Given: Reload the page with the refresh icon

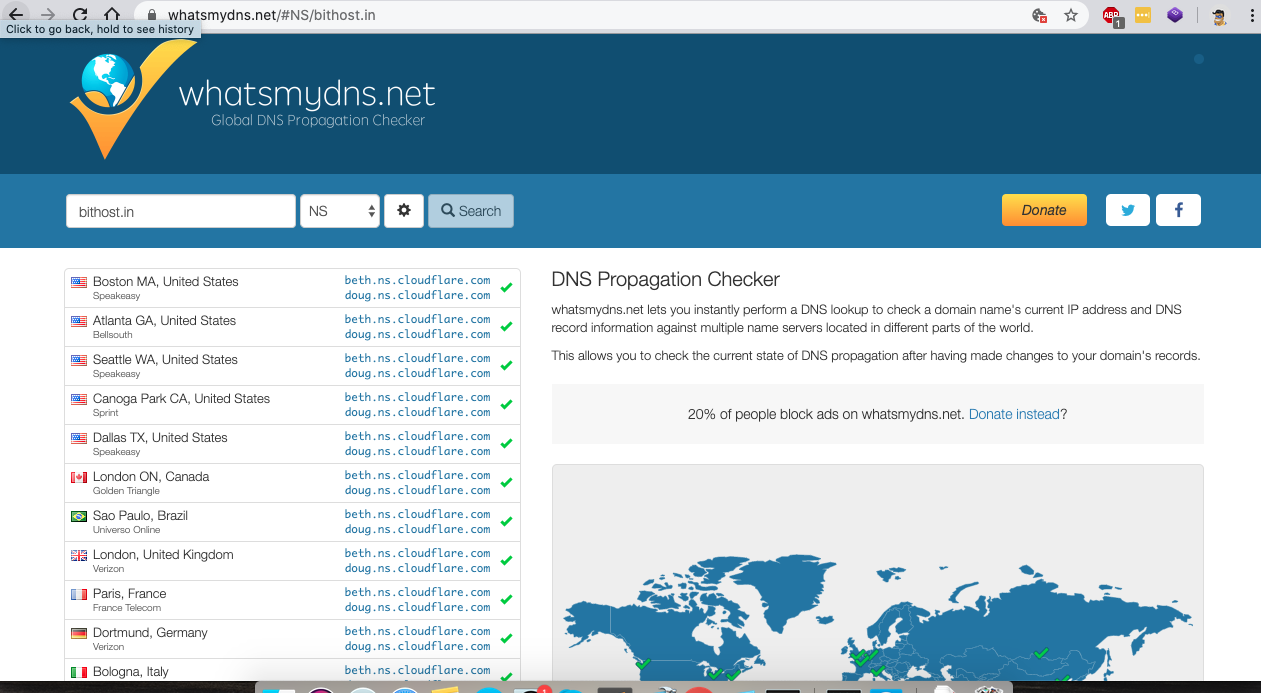Looking at the screenshot, I should [x=80, y=15].
